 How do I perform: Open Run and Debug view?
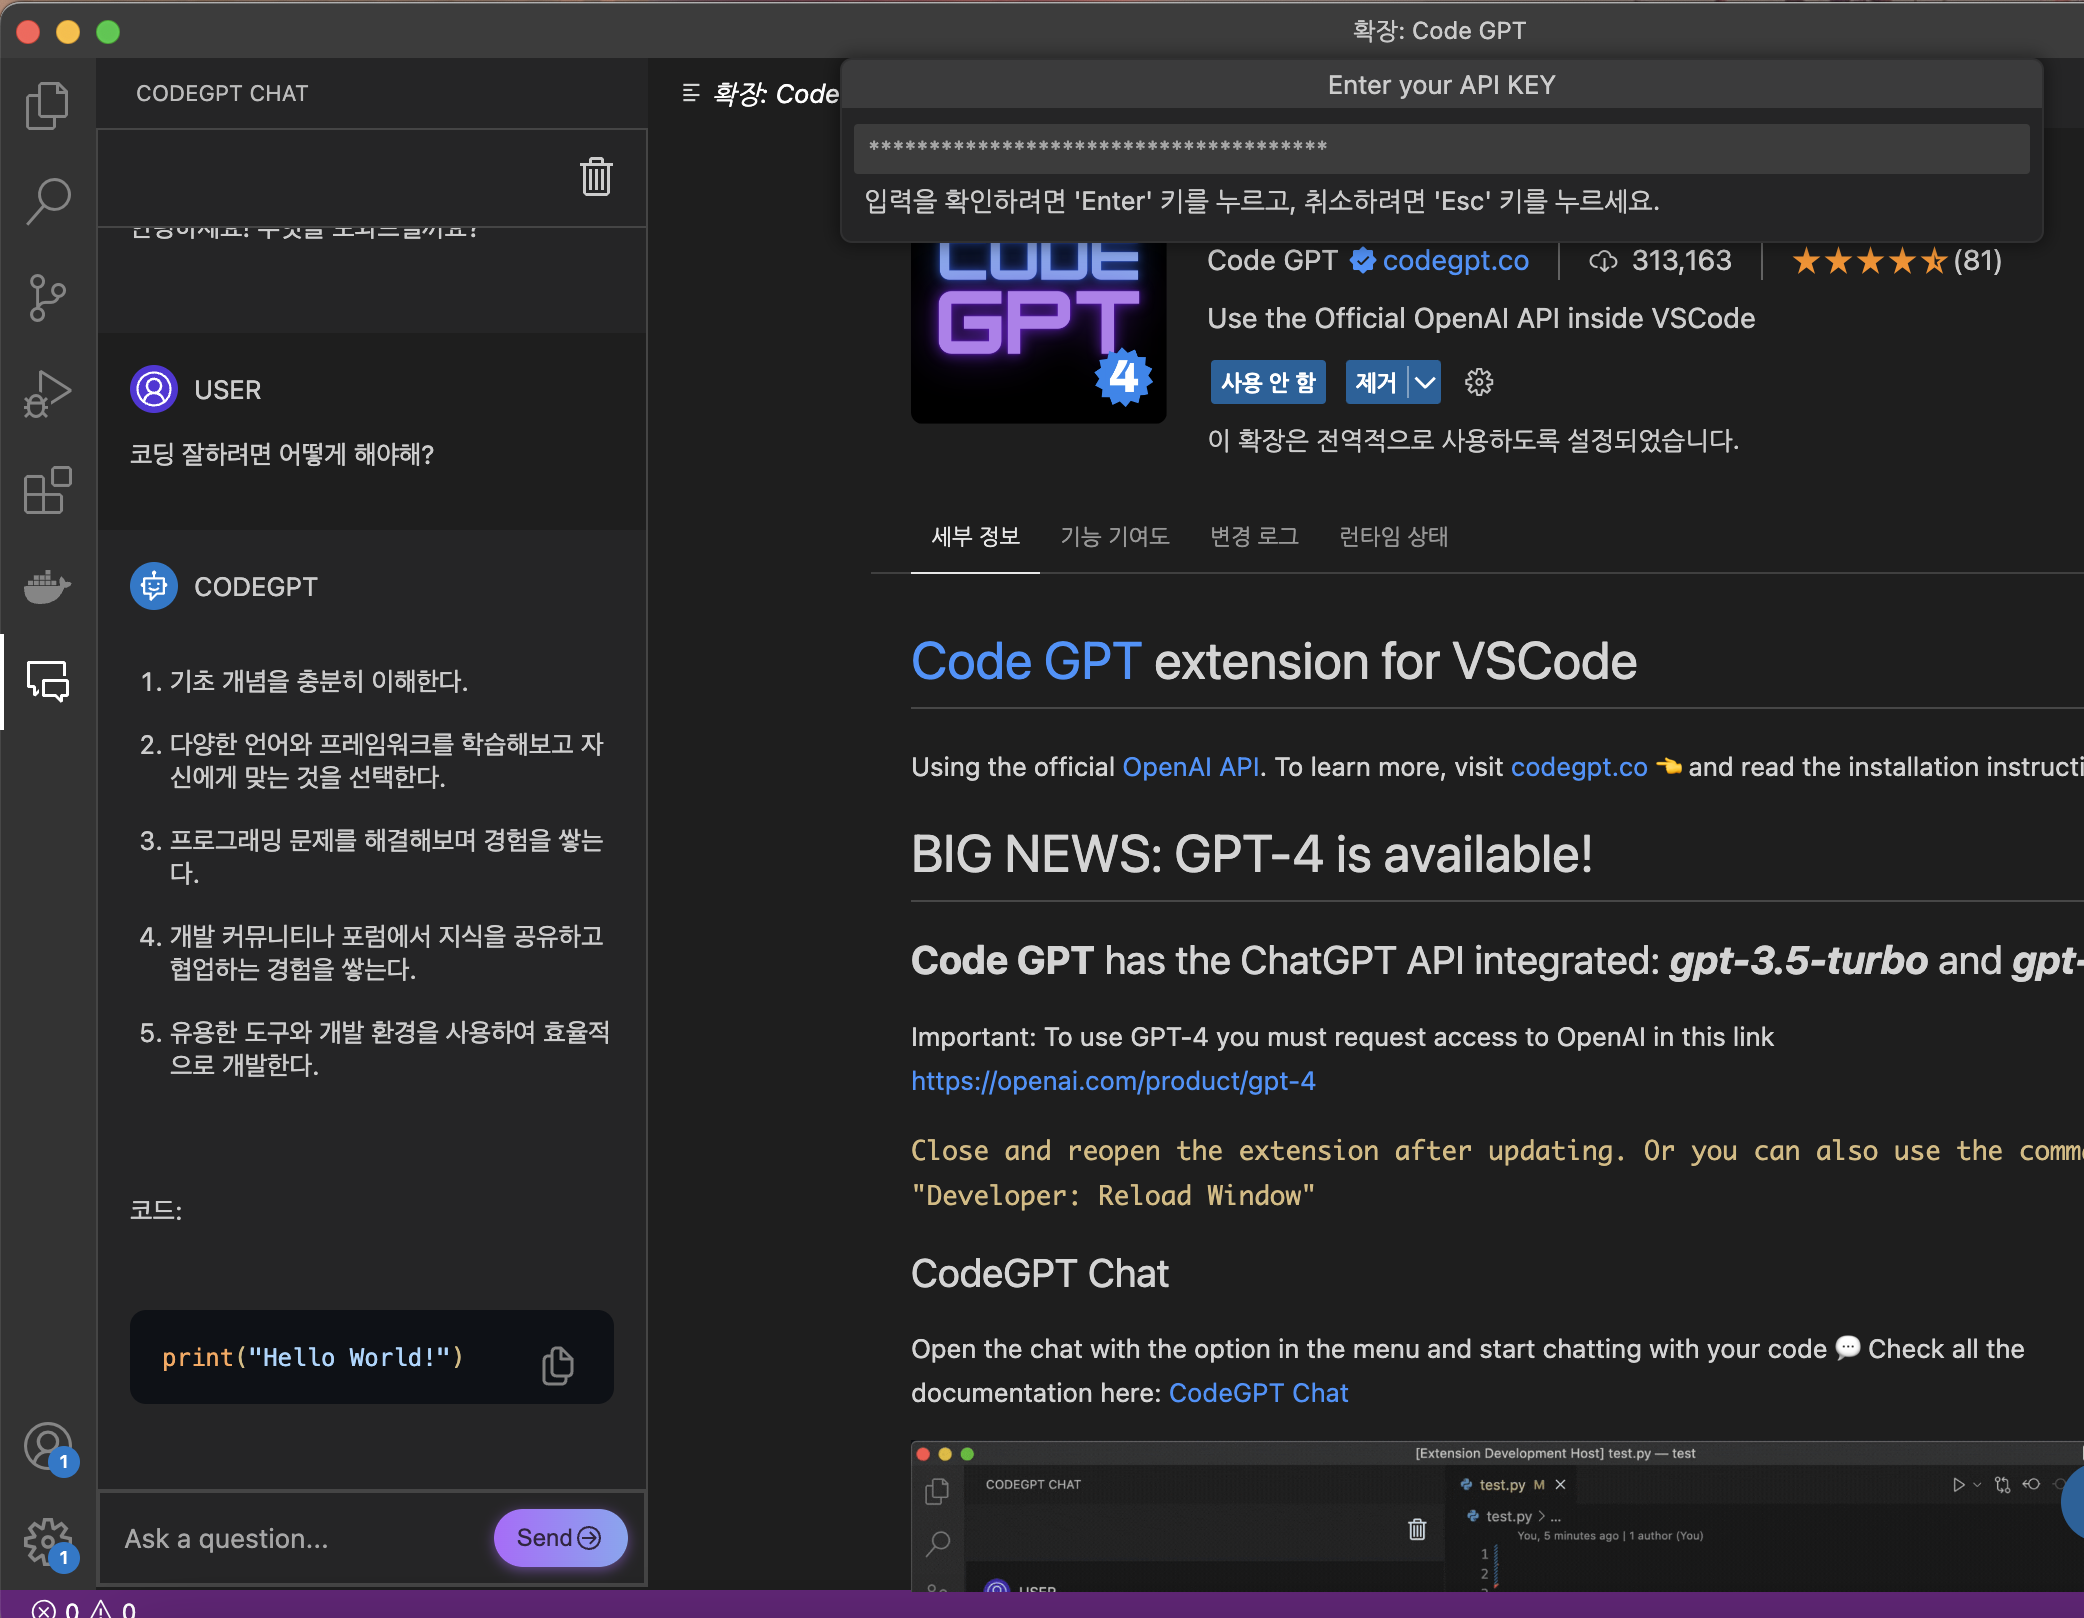(47, 394)
